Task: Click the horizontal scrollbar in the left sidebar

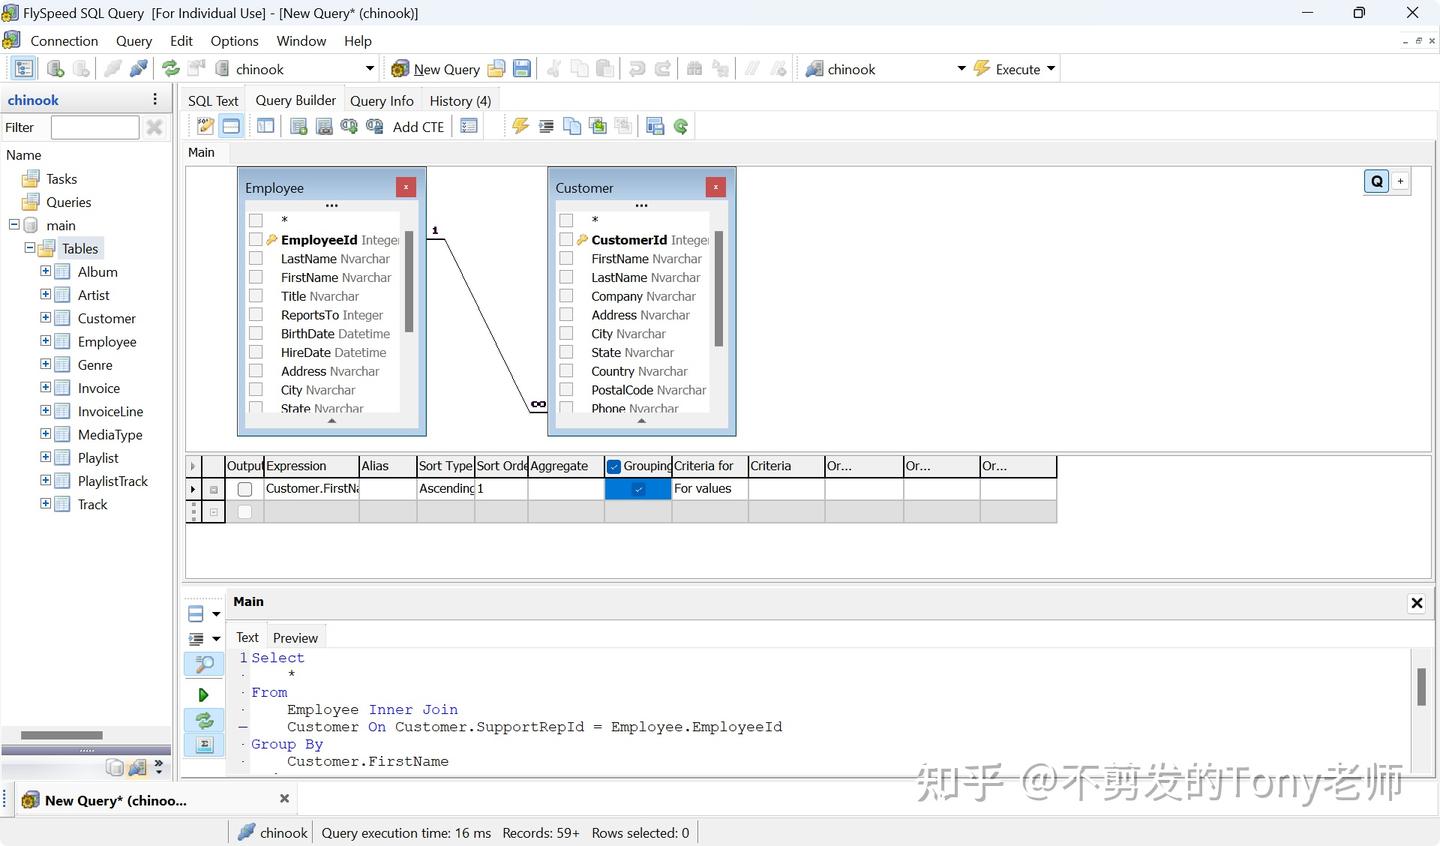Action: point(62,735)
